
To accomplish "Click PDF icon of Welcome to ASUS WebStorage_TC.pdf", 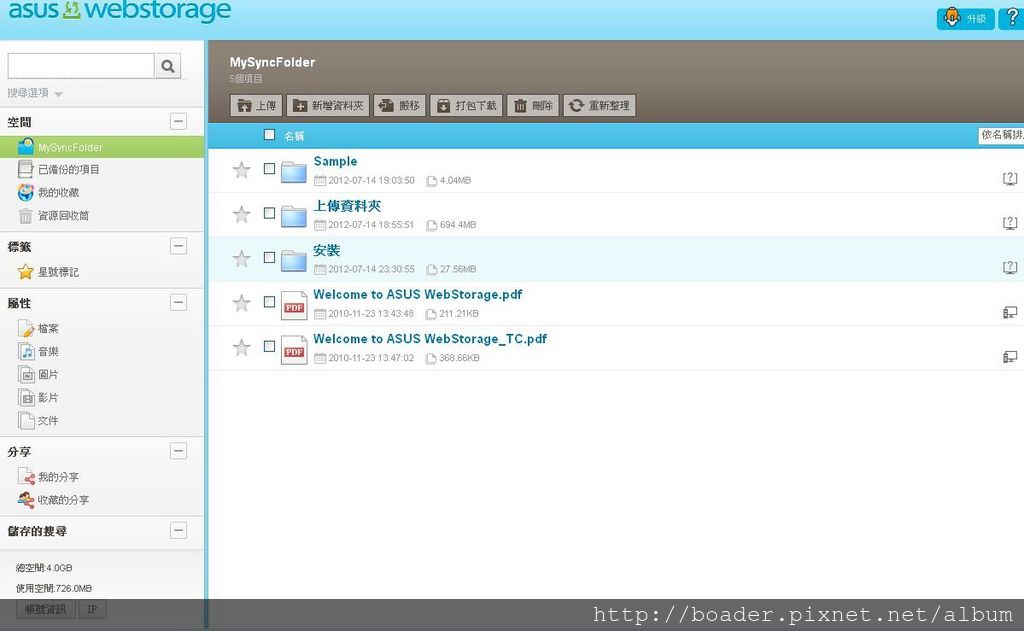I will [294, 349].
